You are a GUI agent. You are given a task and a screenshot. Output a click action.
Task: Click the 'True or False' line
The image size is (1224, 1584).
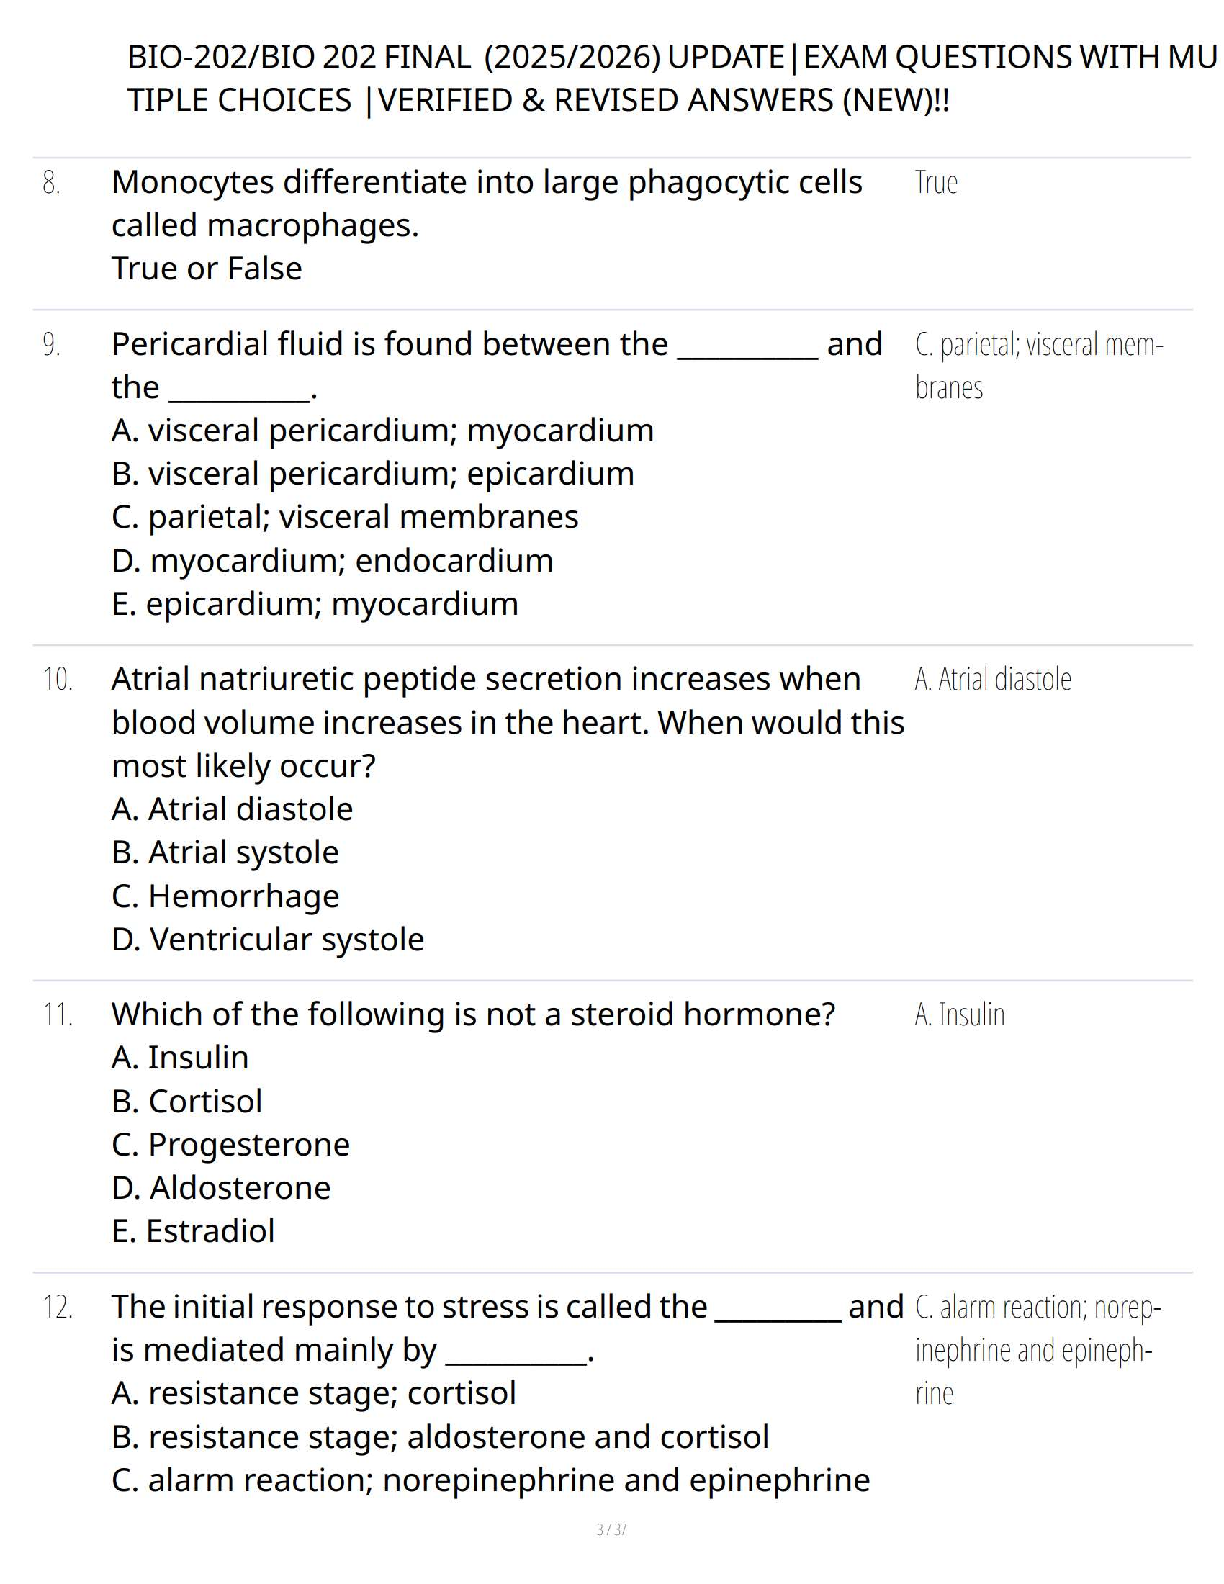206,269
